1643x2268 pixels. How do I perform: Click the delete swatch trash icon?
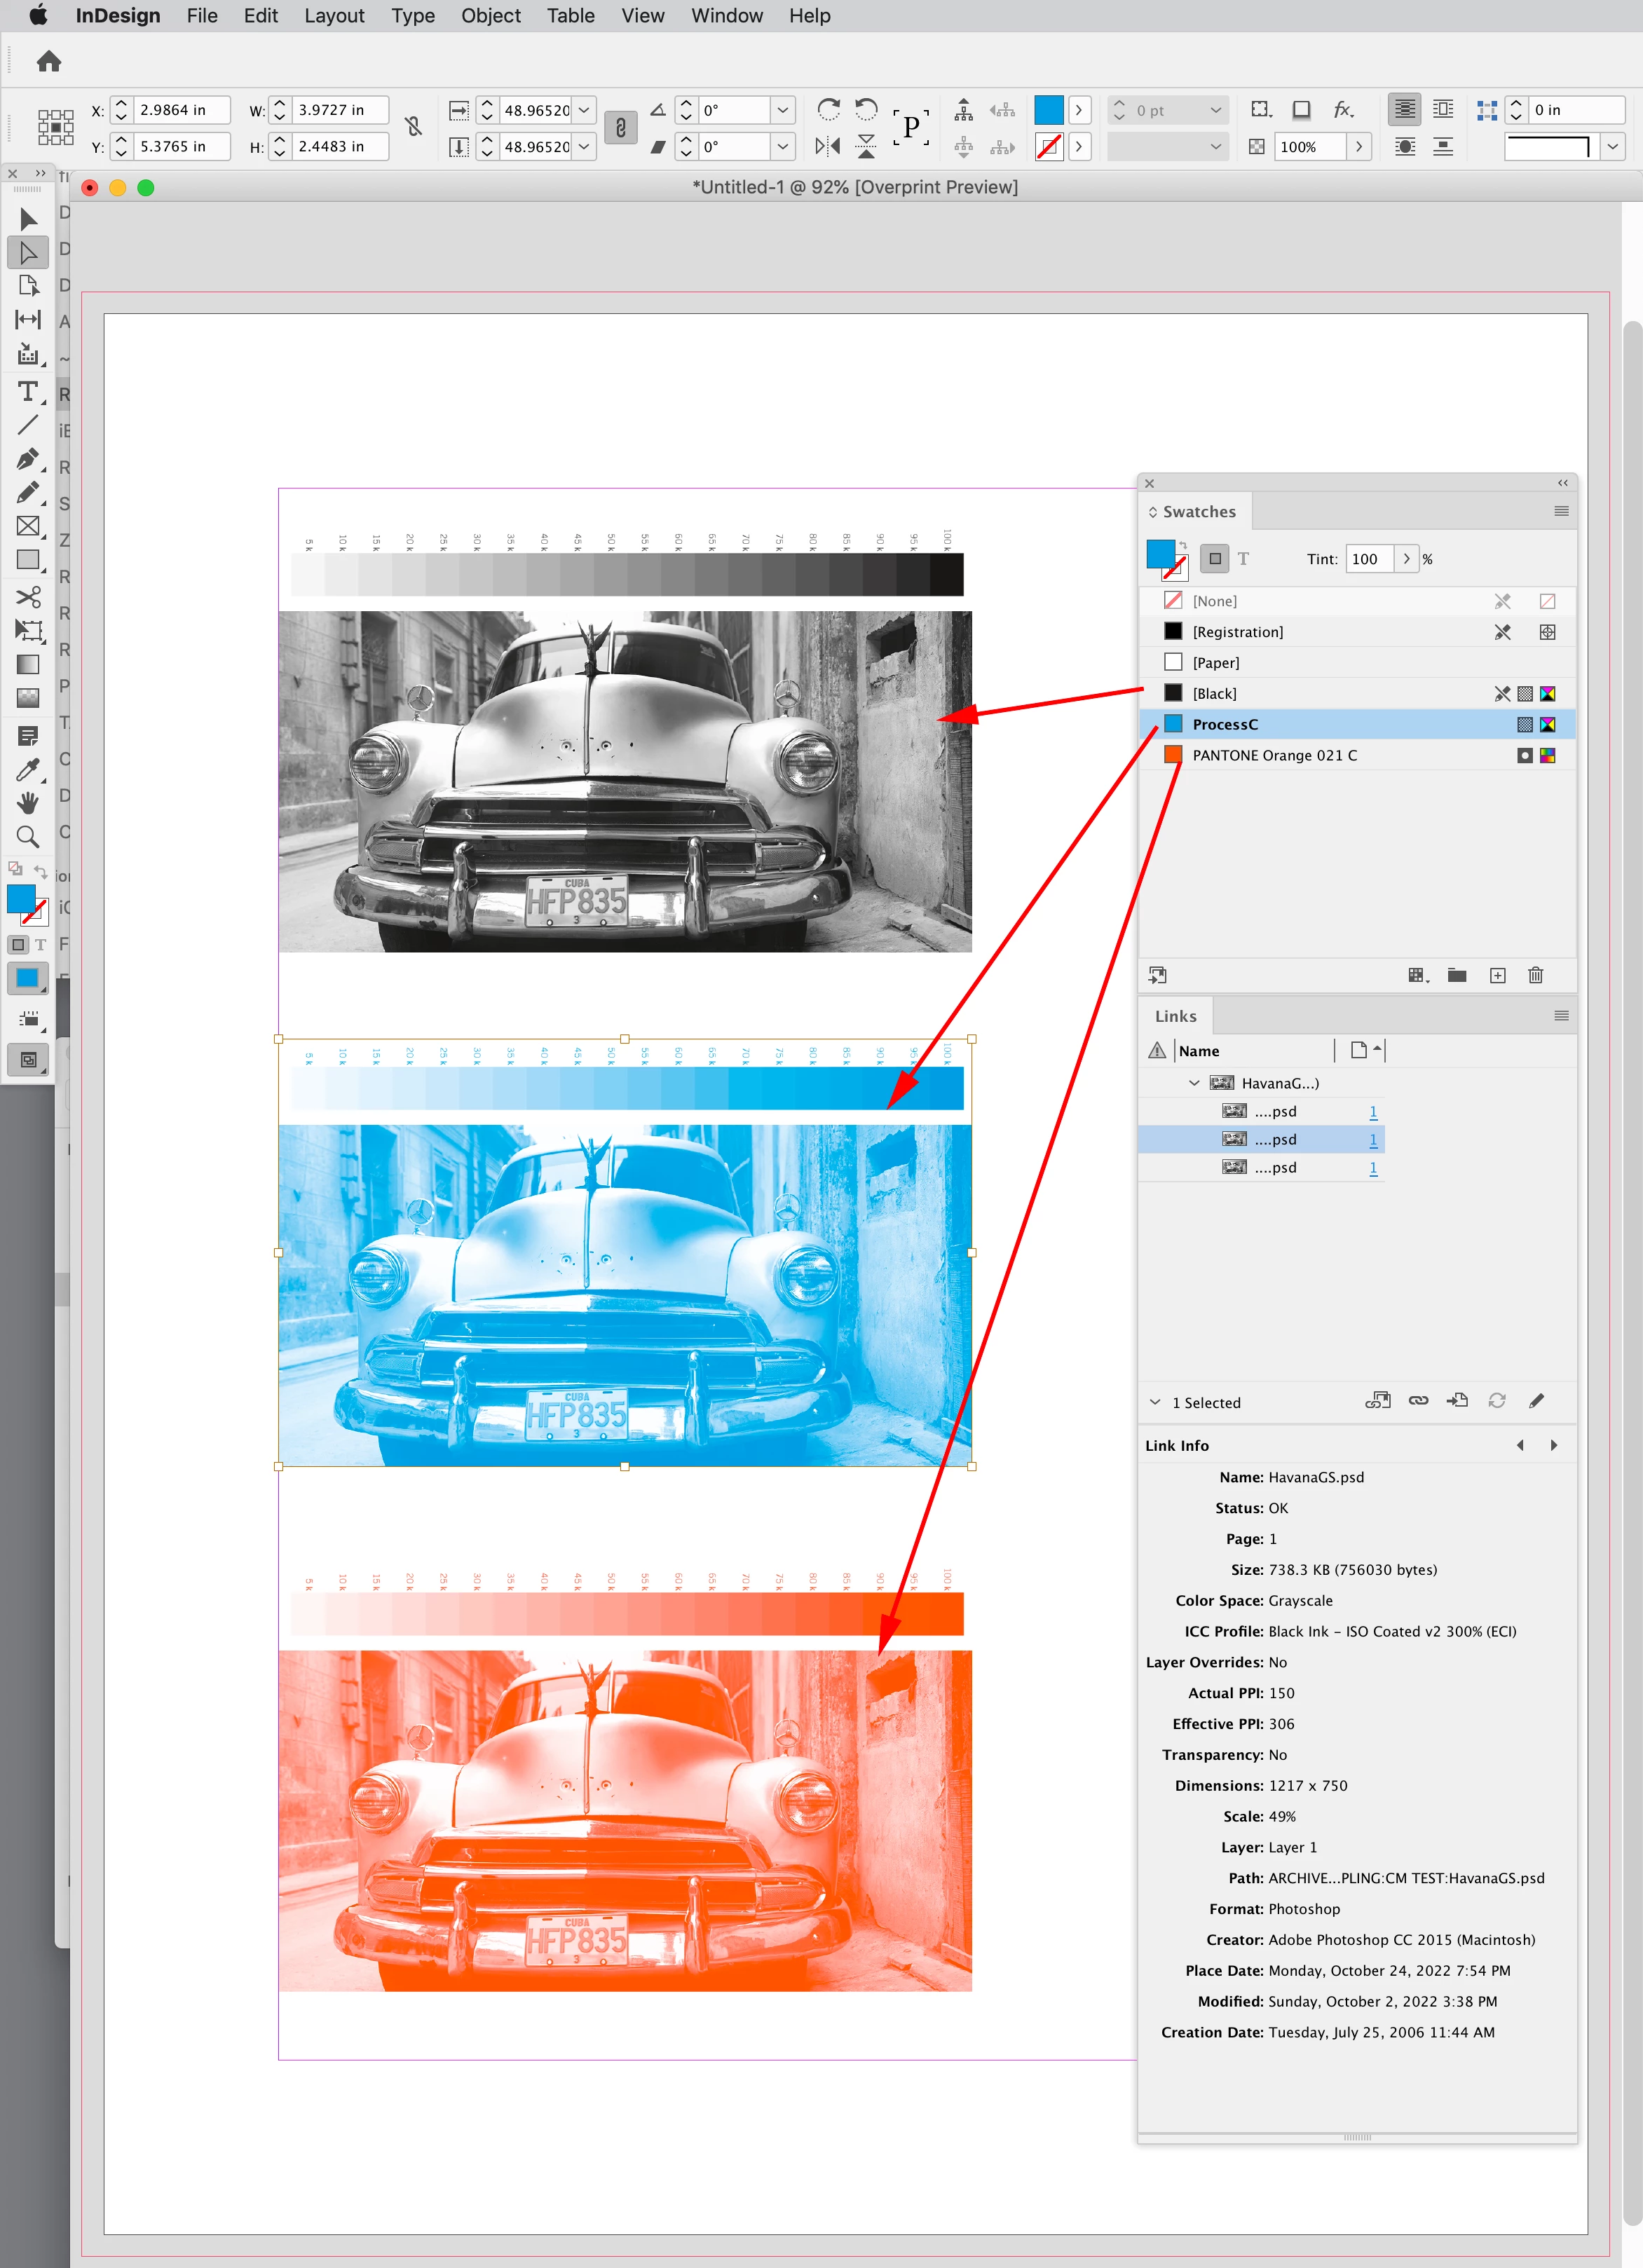pos(1535,975)
